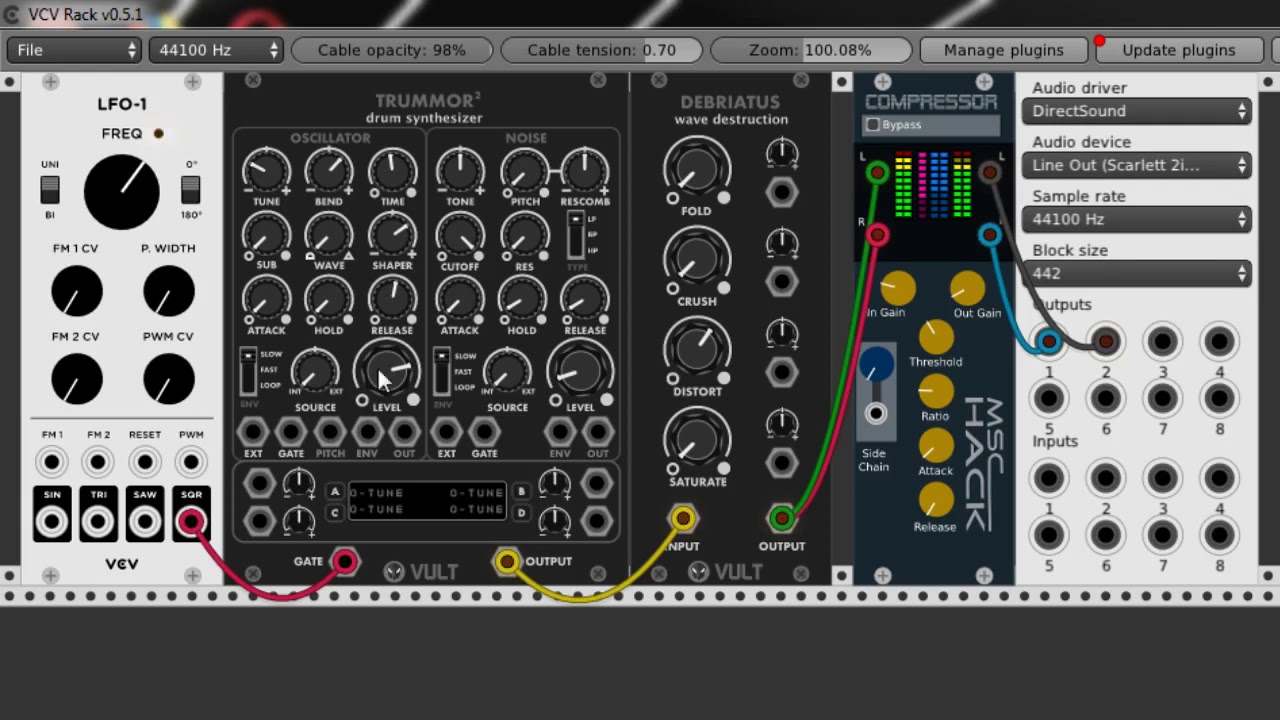Click the Debriatus INPUT jack
Screen dimensions: 1280x720
pos(683,518)
